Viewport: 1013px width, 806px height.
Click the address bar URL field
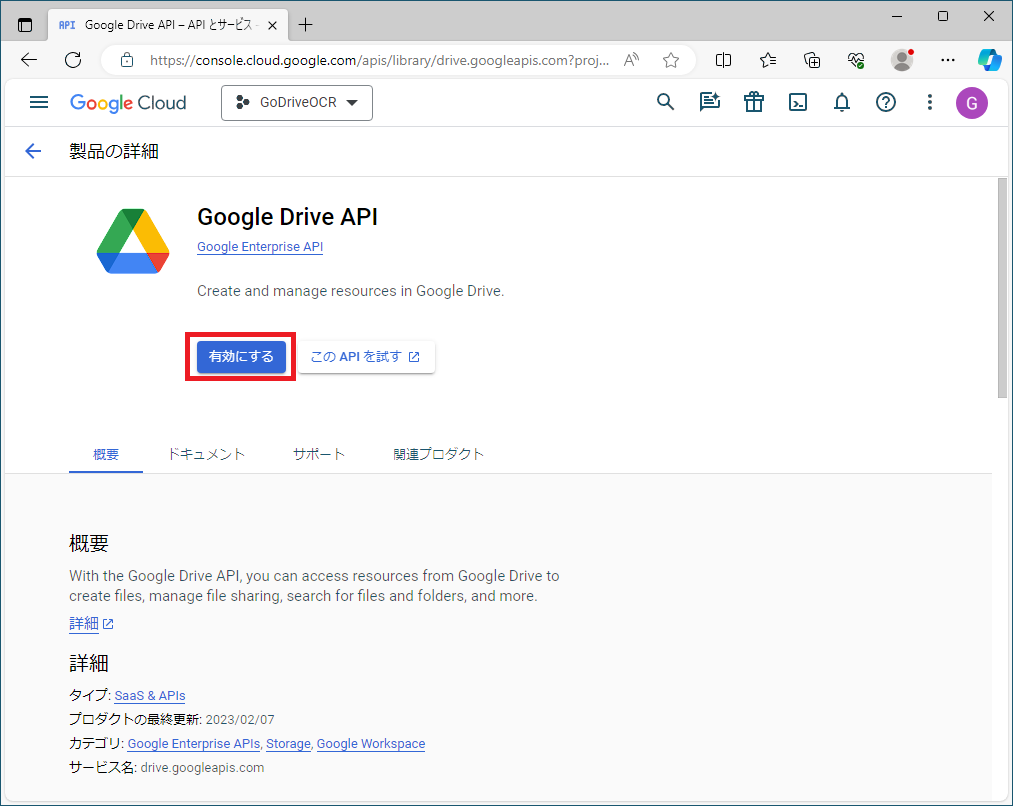click(x=379, y=60)
